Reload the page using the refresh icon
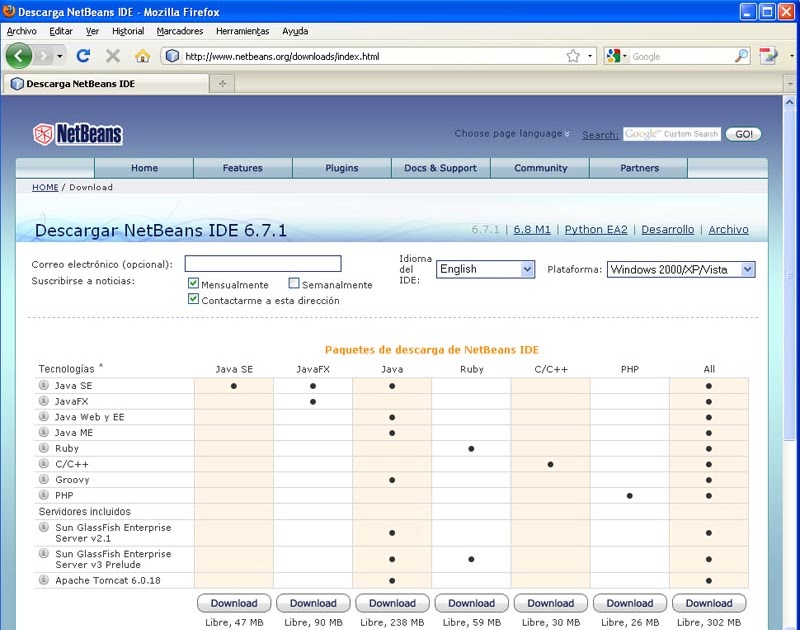This screenshot has height=630, width=800. 84,56
